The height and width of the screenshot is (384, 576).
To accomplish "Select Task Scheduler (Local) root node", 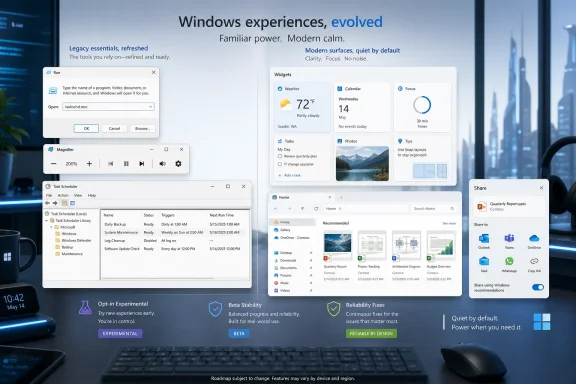I will (x=66, y=213).
